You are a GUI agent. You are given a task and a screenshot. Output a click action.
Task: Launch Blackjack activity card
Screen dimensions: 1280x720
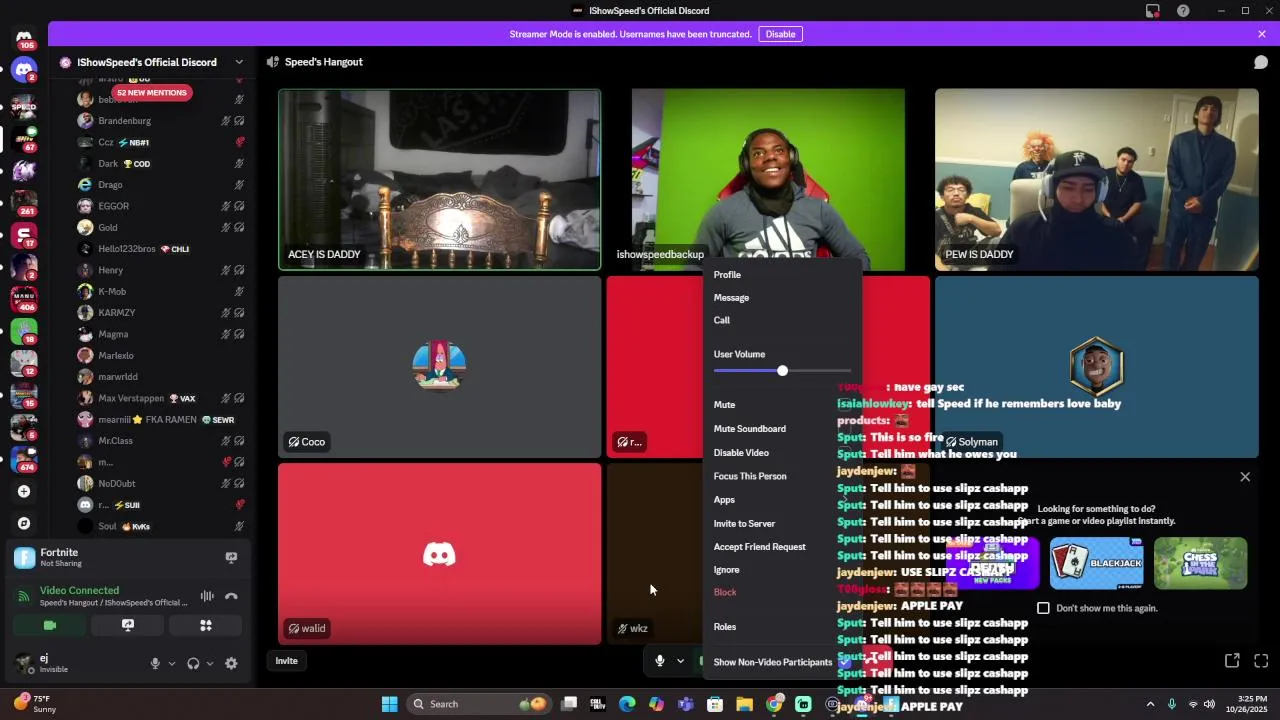1097,563
